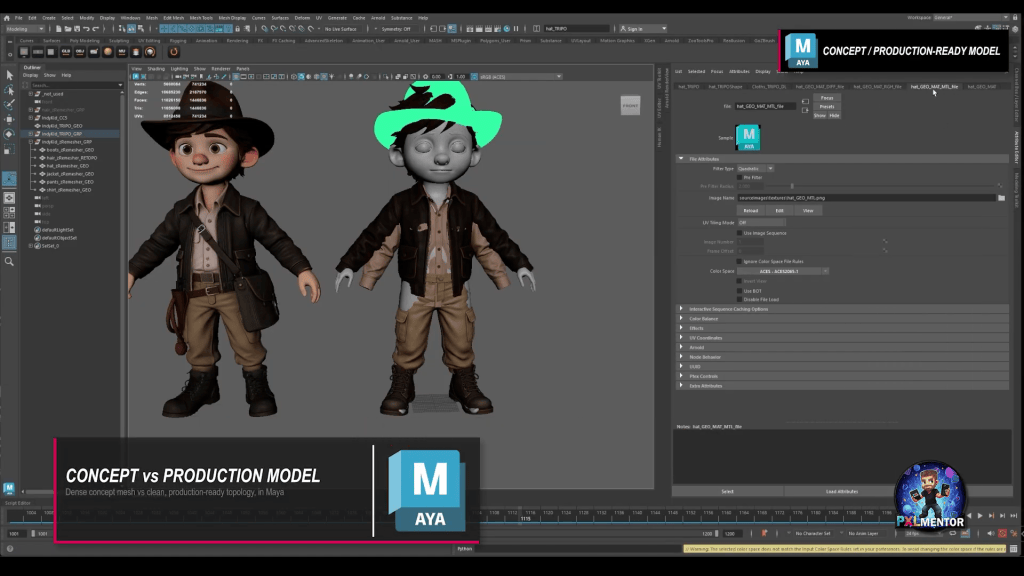The width and height of the screenshot is (1024, 576).
Task: Activate the Paint selection tool
Action: (x=9, y=104)
